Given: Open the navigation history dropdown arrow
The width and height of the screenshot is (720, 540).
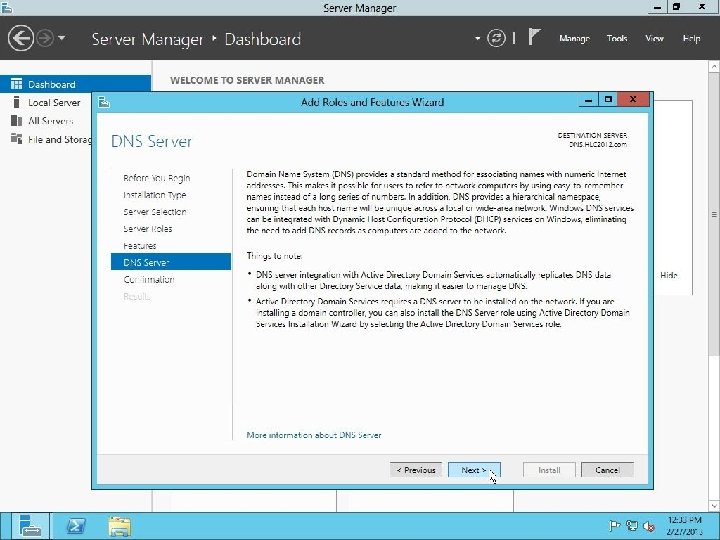Looking at the screenshot, I should (62, 38).
